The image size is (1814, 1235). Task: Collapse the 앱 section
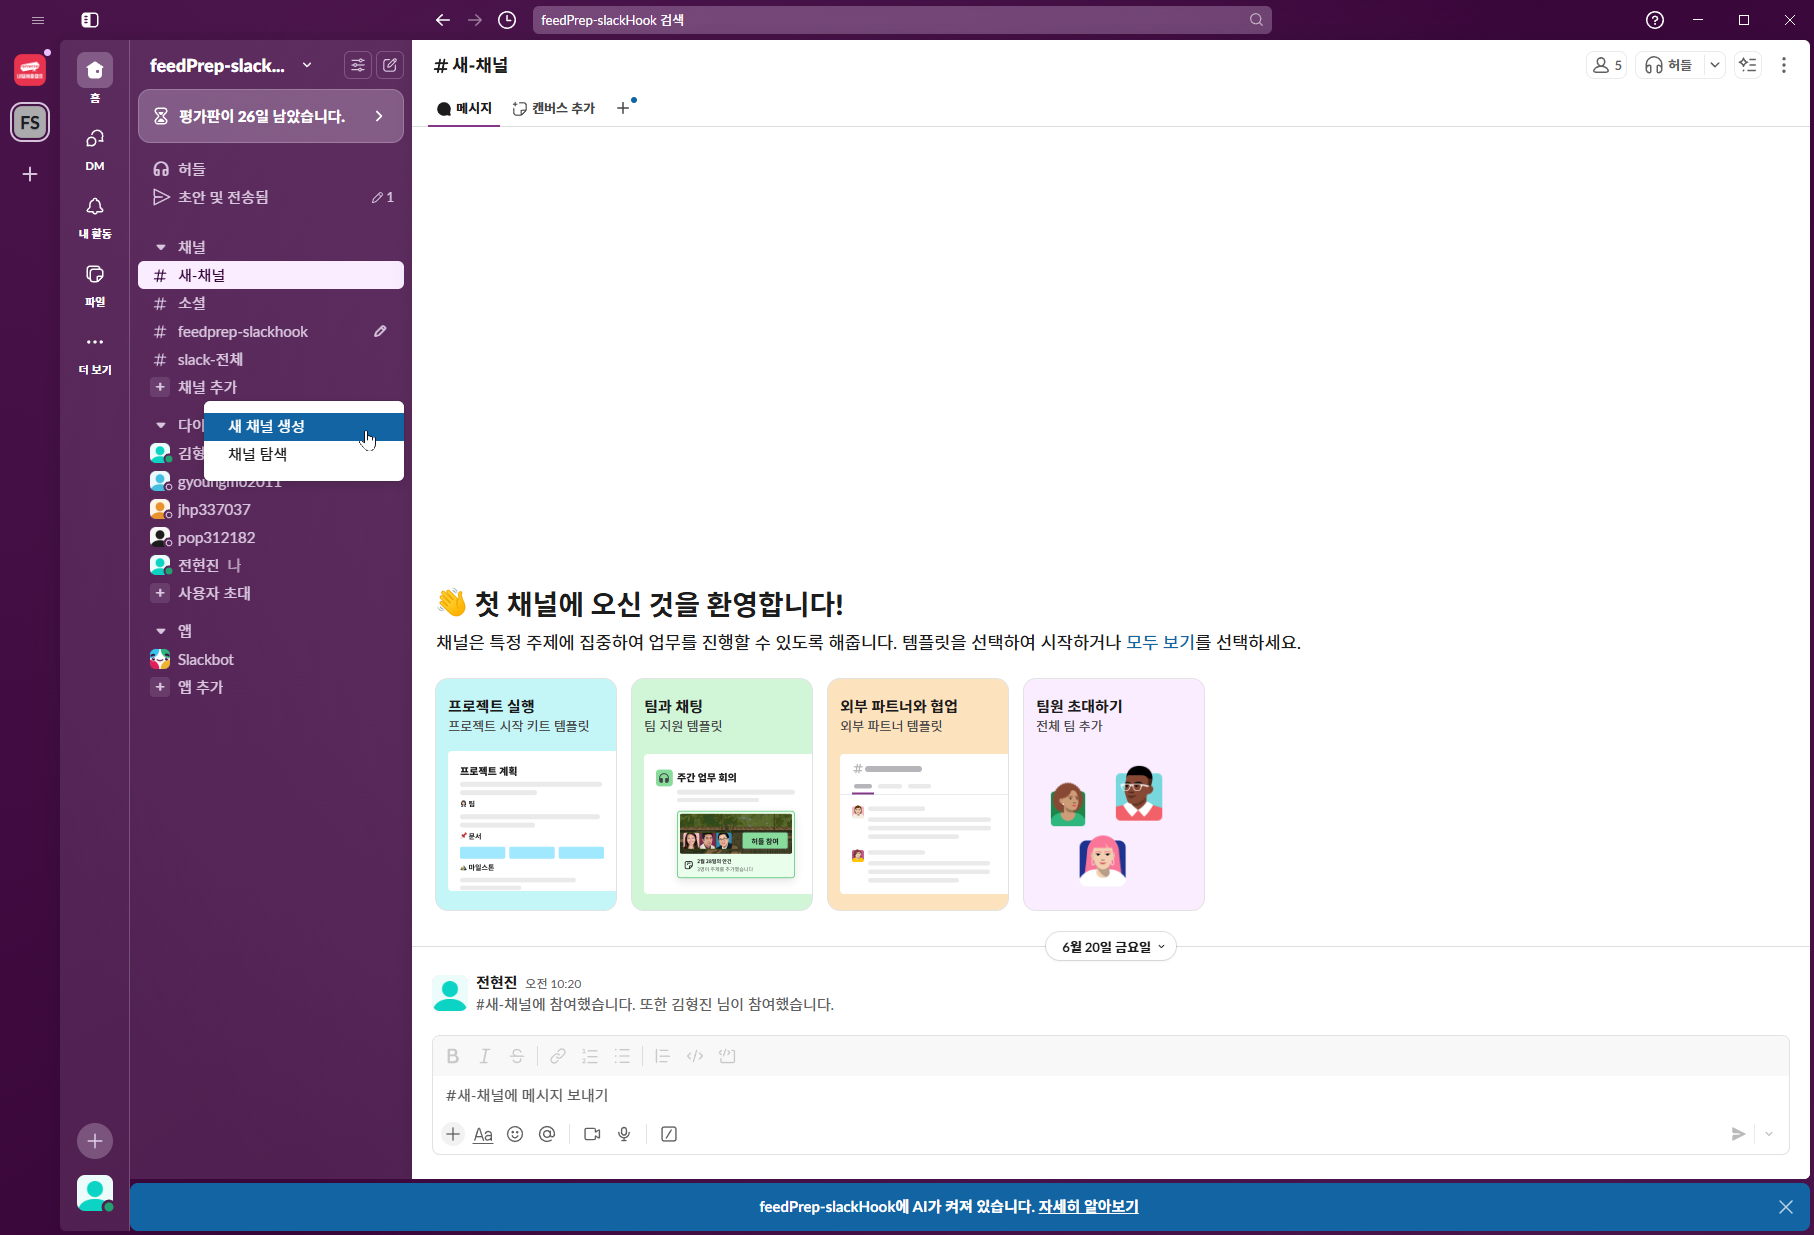(161, 631)
